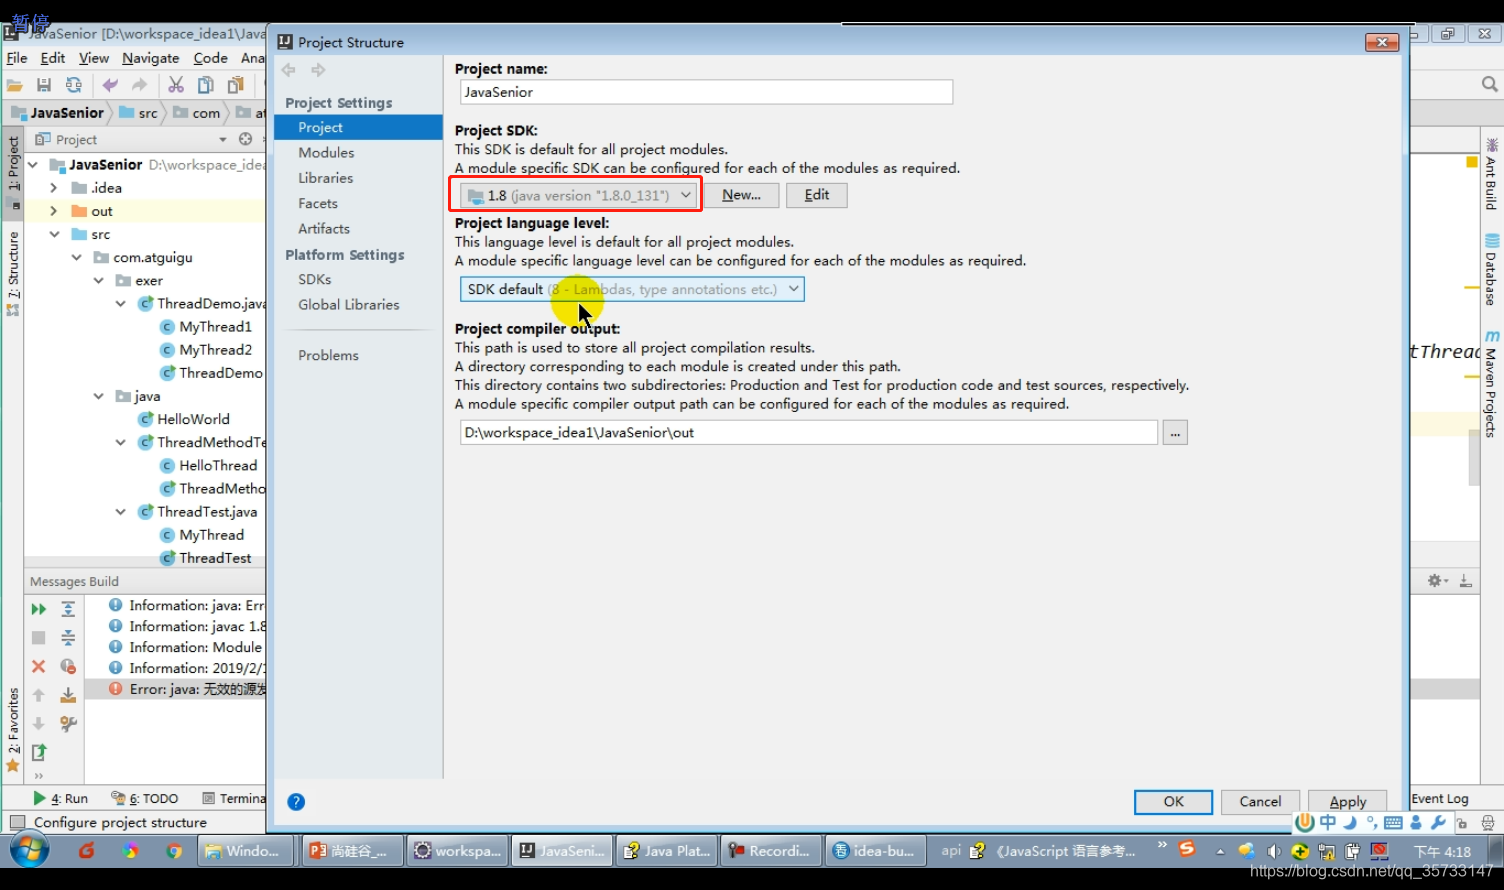Open Database side tool tab
1504x890 pixels.
pos(1491,270)
